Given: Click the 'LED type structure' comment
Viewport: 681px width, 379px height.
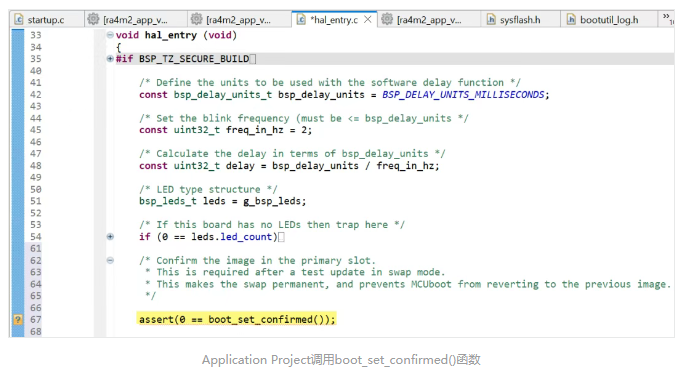Looking at the screenshot, I should pyautogui.click(x=208, y=189).
